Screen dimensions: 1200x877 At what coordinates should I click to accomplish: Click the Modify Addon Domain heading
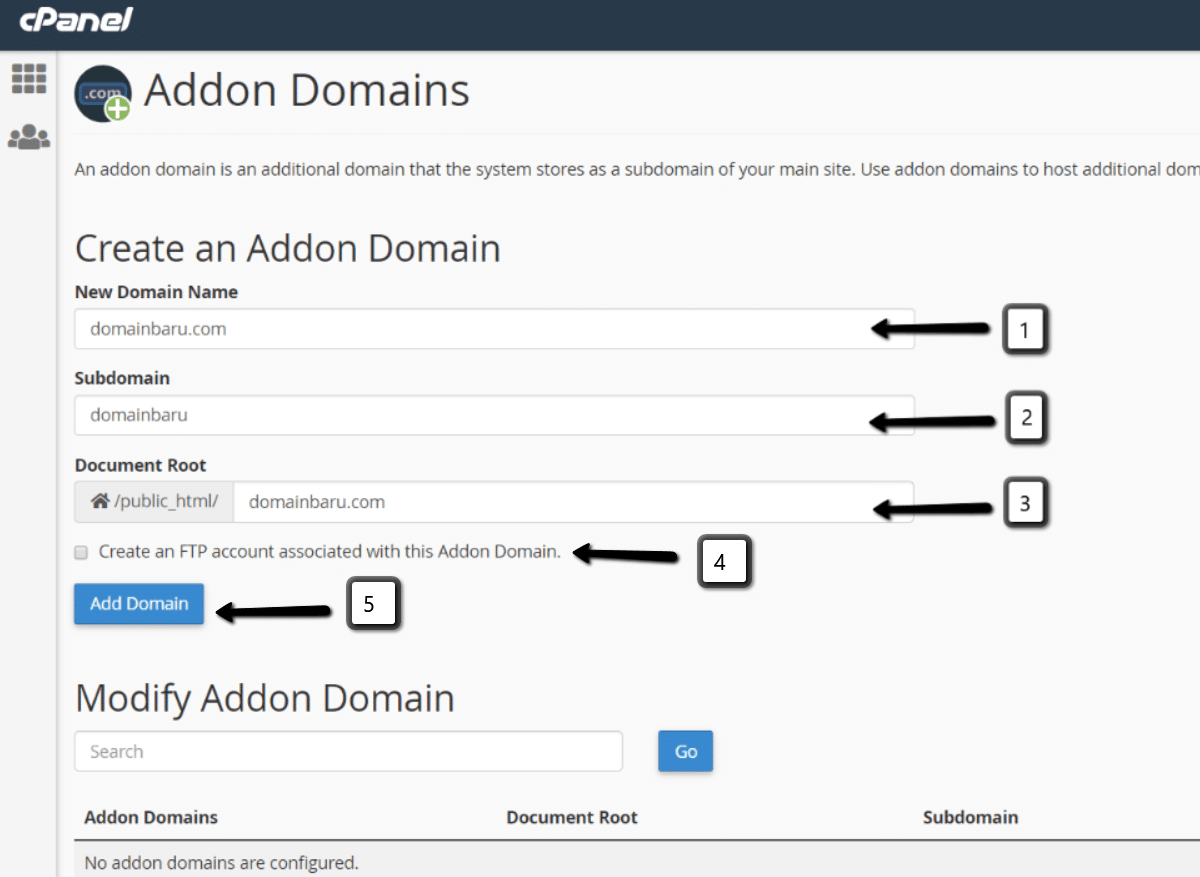[x=264, y=698]
